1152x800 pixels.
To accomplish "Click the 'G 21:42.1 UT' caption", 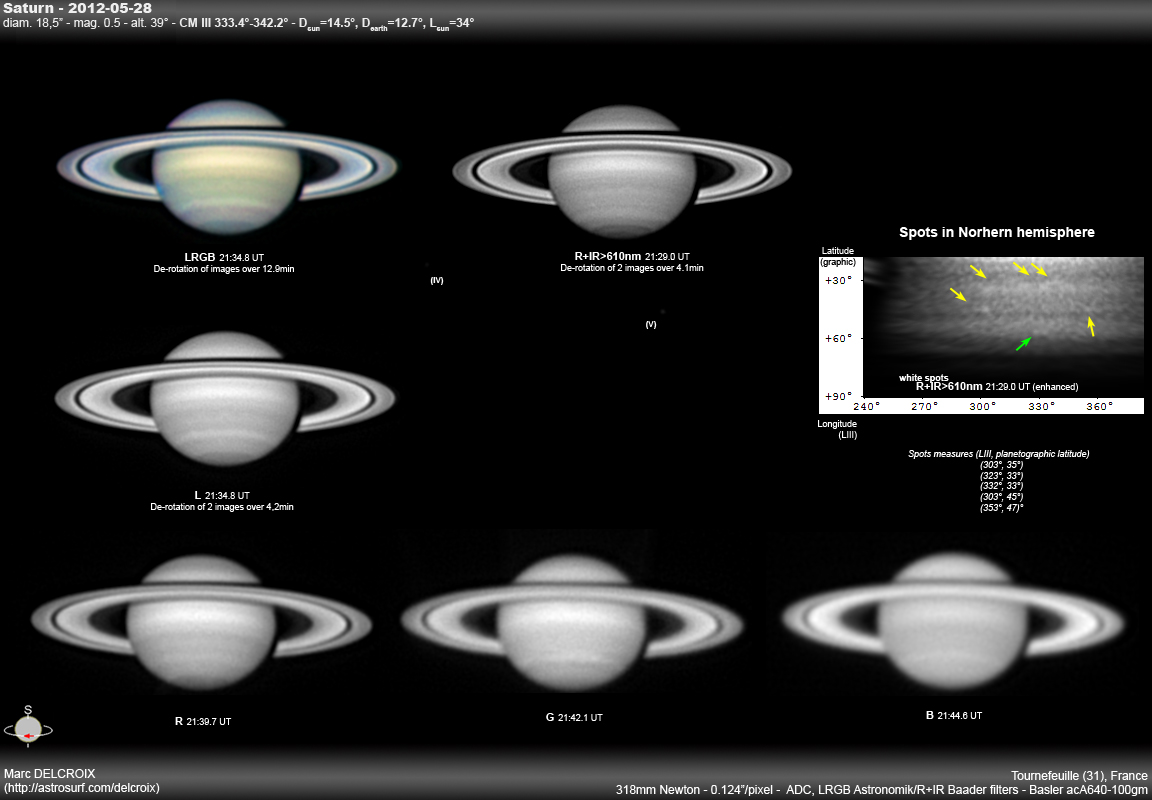I will click(x=575, y=718).
